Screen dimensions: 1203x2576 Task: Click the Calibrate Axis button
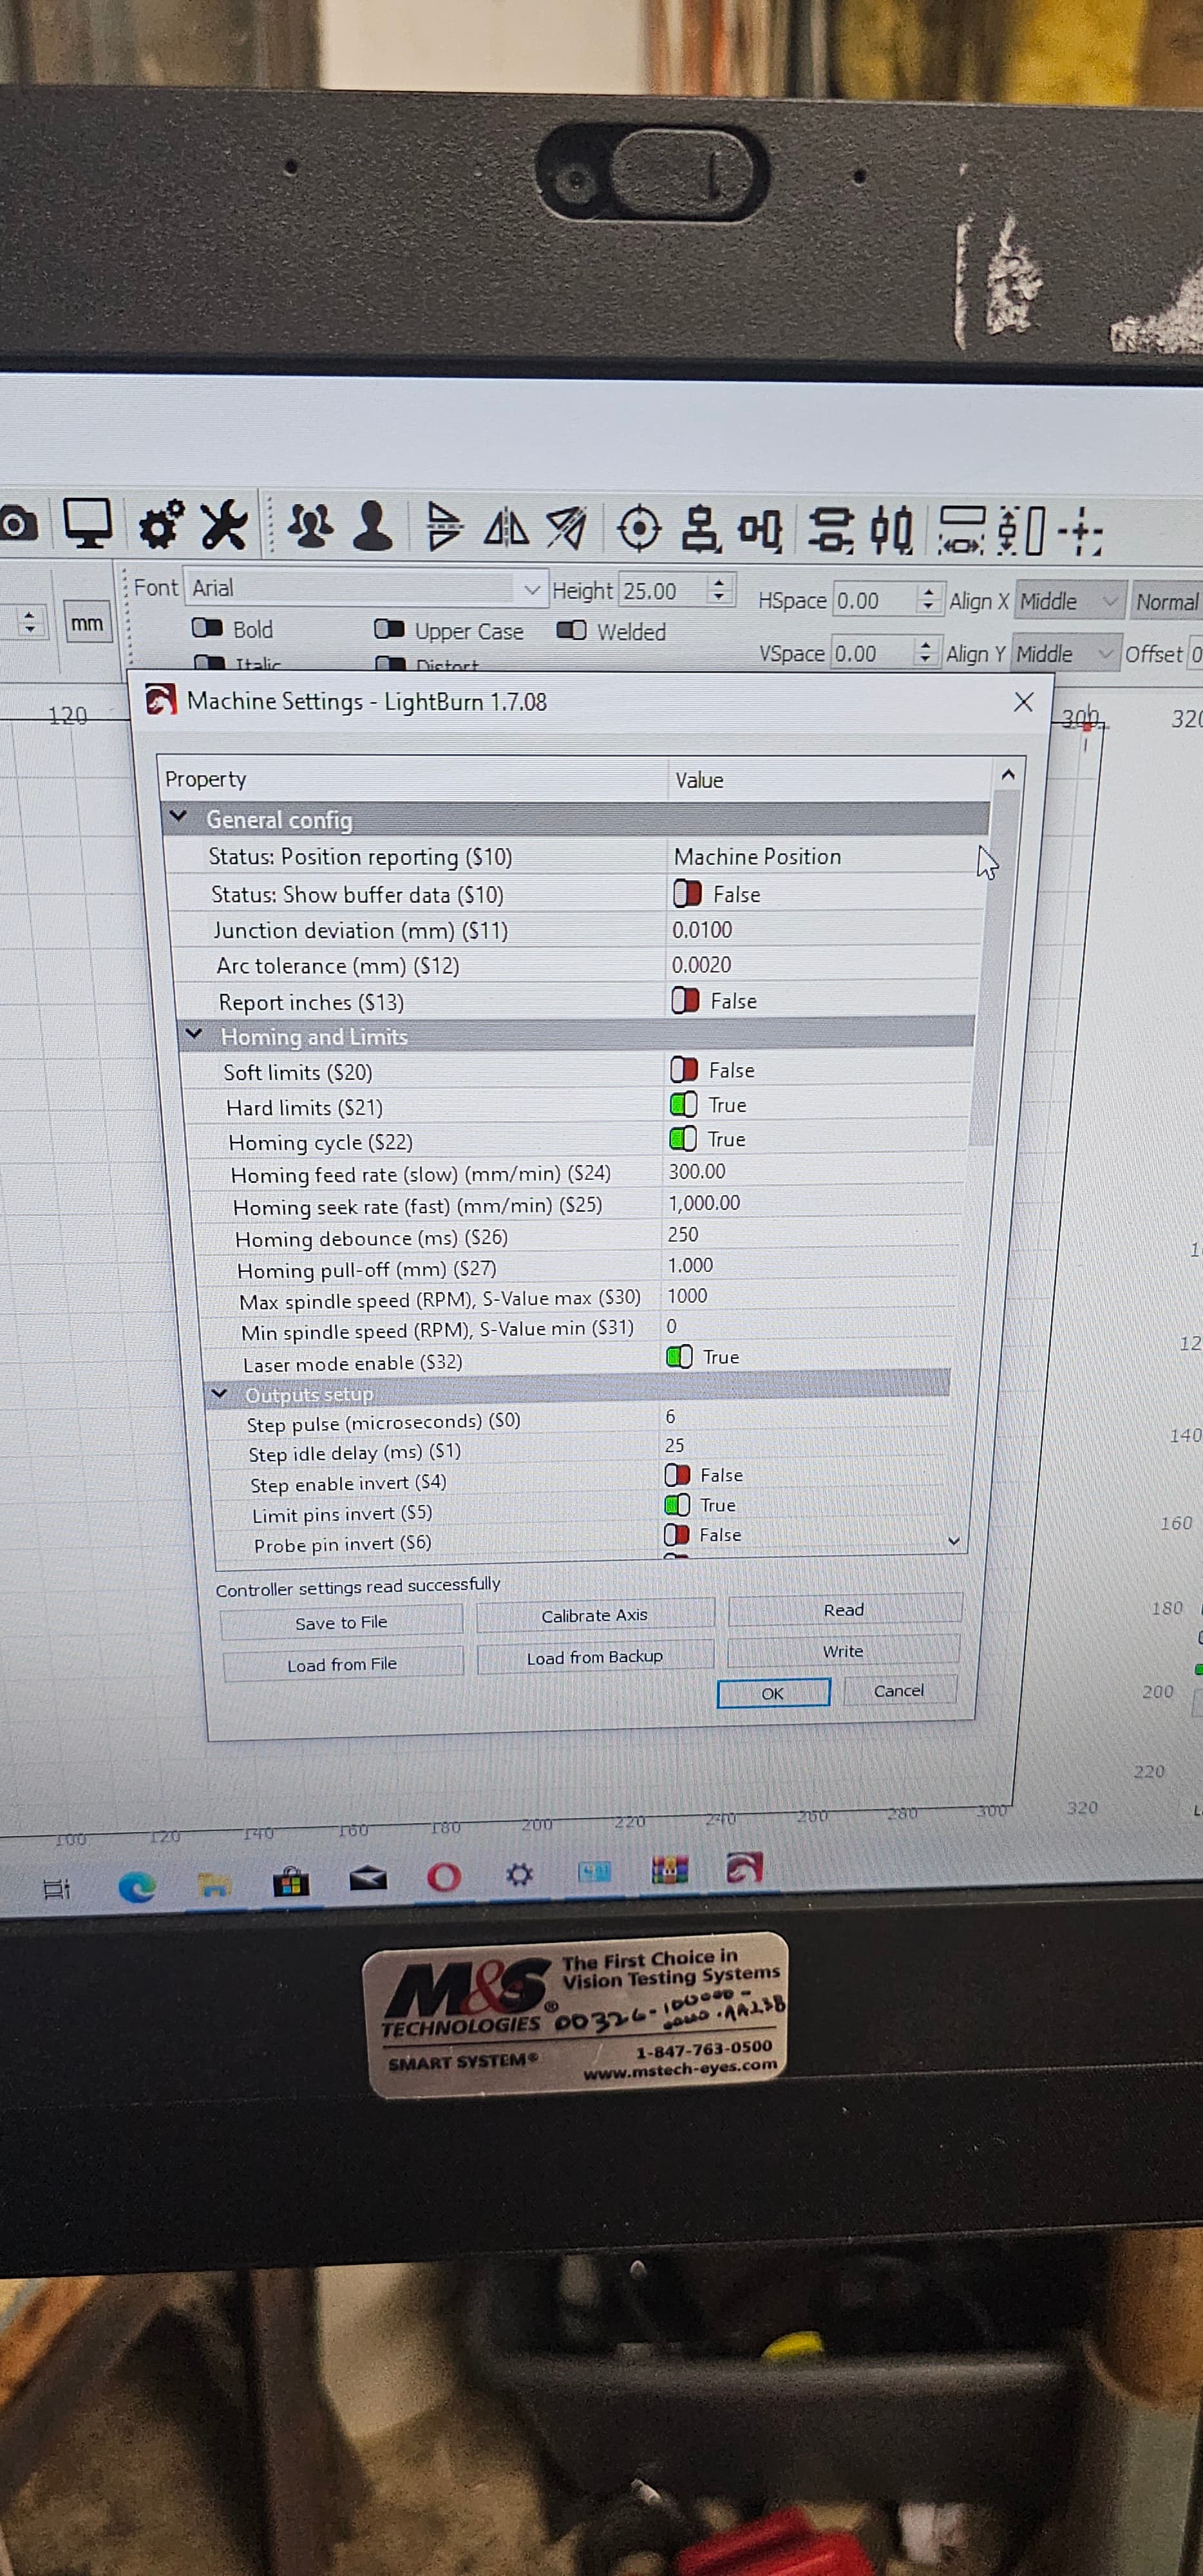(594, 1615)
